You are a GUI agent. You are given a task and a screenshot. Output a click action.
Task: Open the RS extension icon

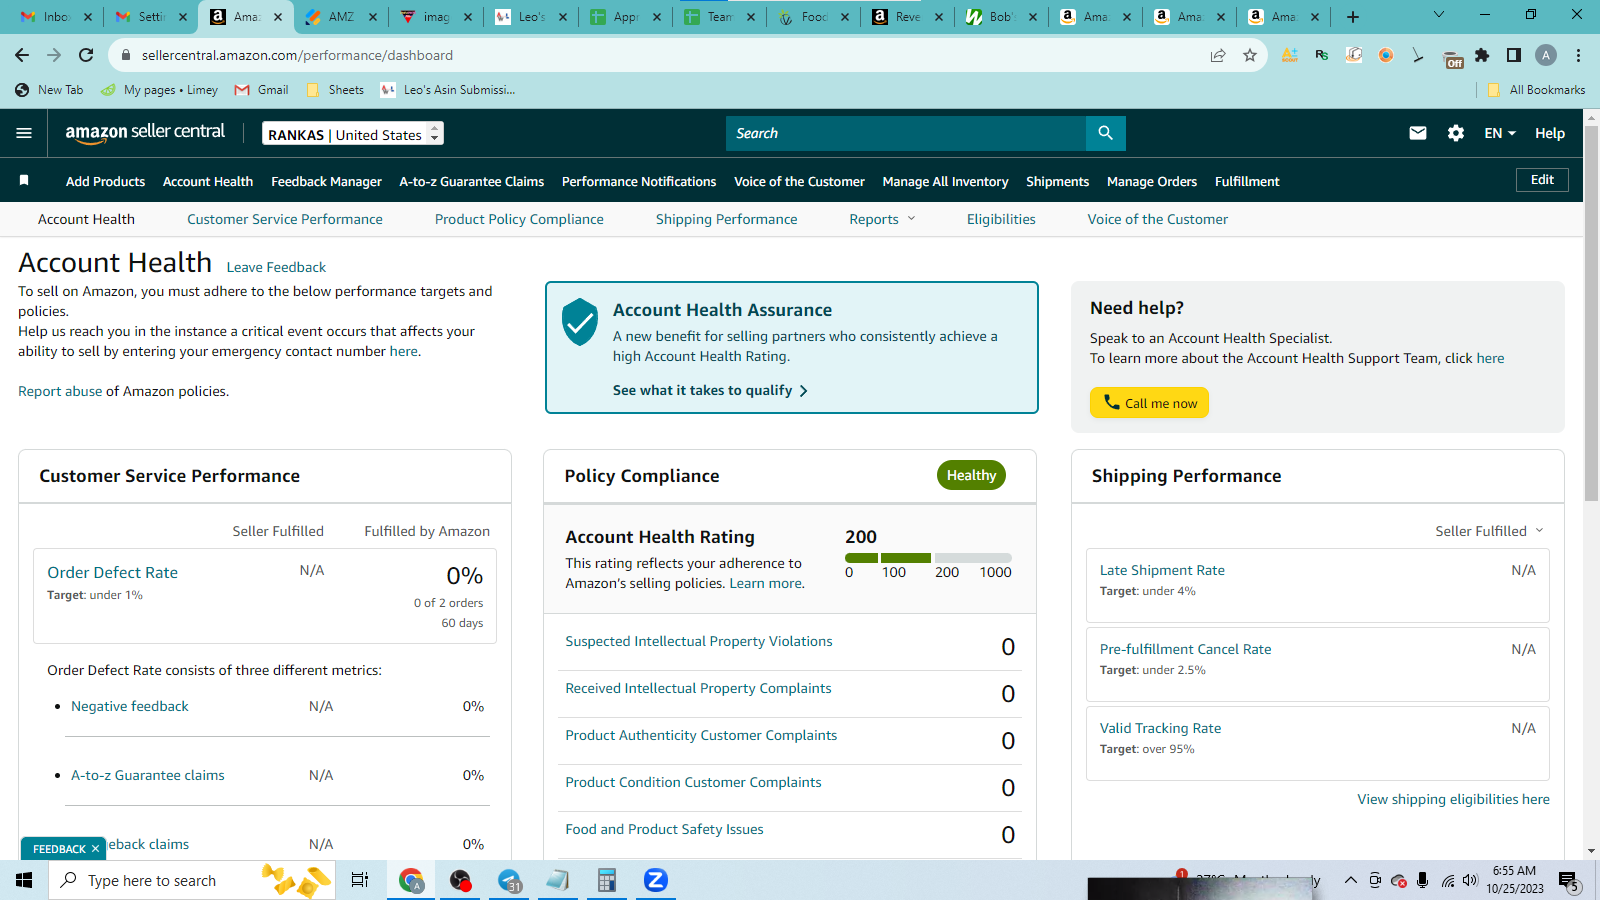click(1322, 55)
